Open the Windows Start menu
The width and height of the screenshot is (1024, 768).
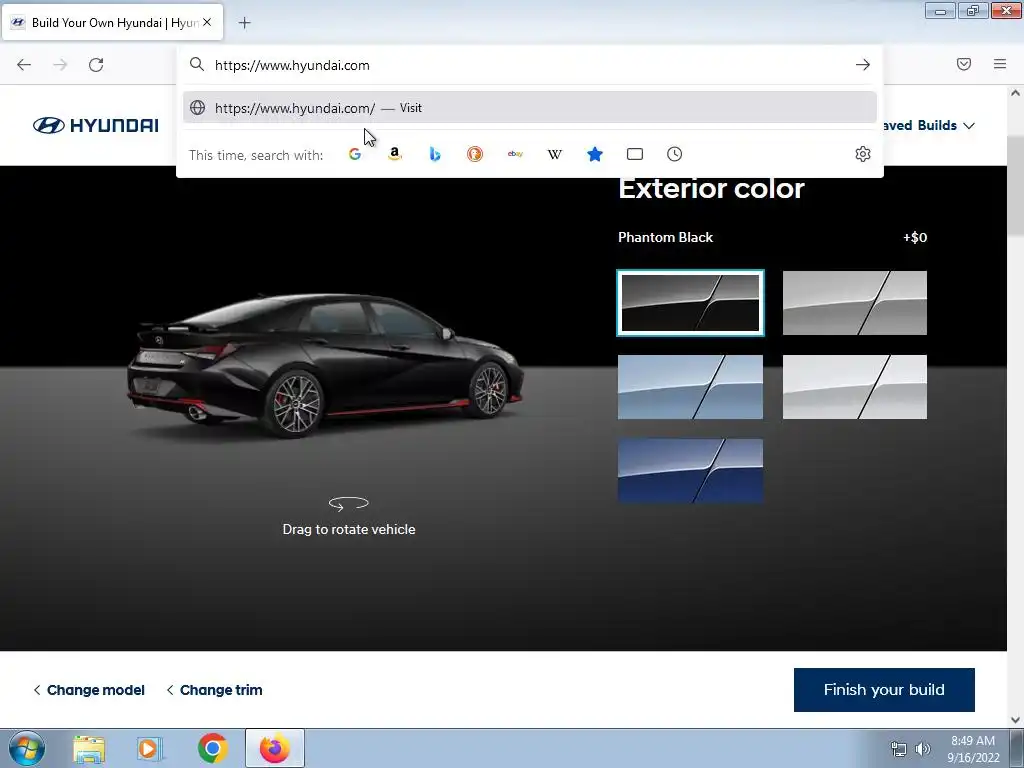(x=27, y=748)
